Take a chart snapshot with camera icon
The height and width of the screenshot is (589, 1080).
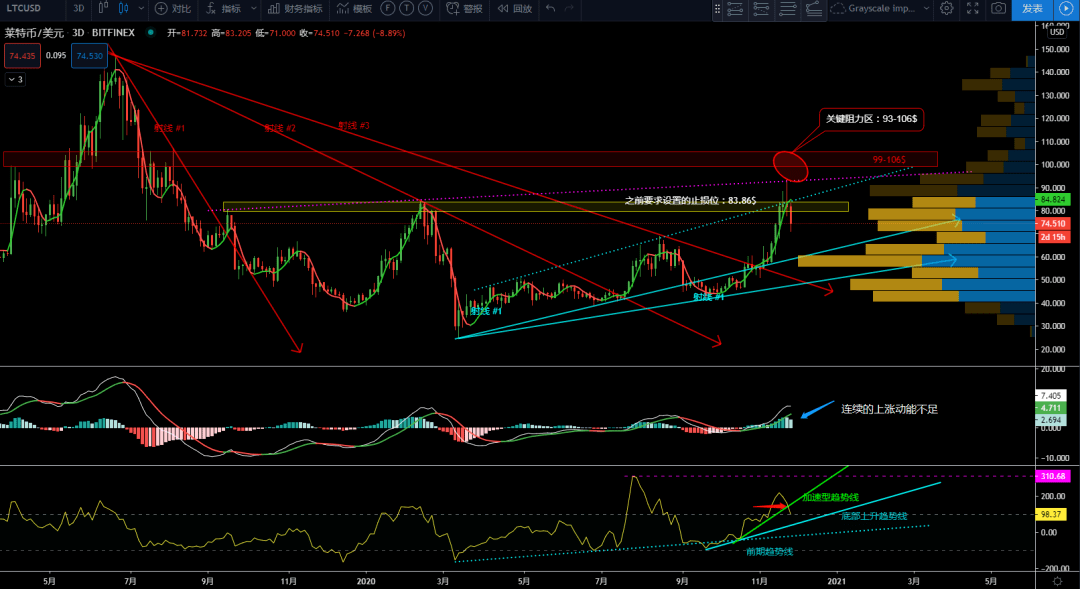[998, 9]
